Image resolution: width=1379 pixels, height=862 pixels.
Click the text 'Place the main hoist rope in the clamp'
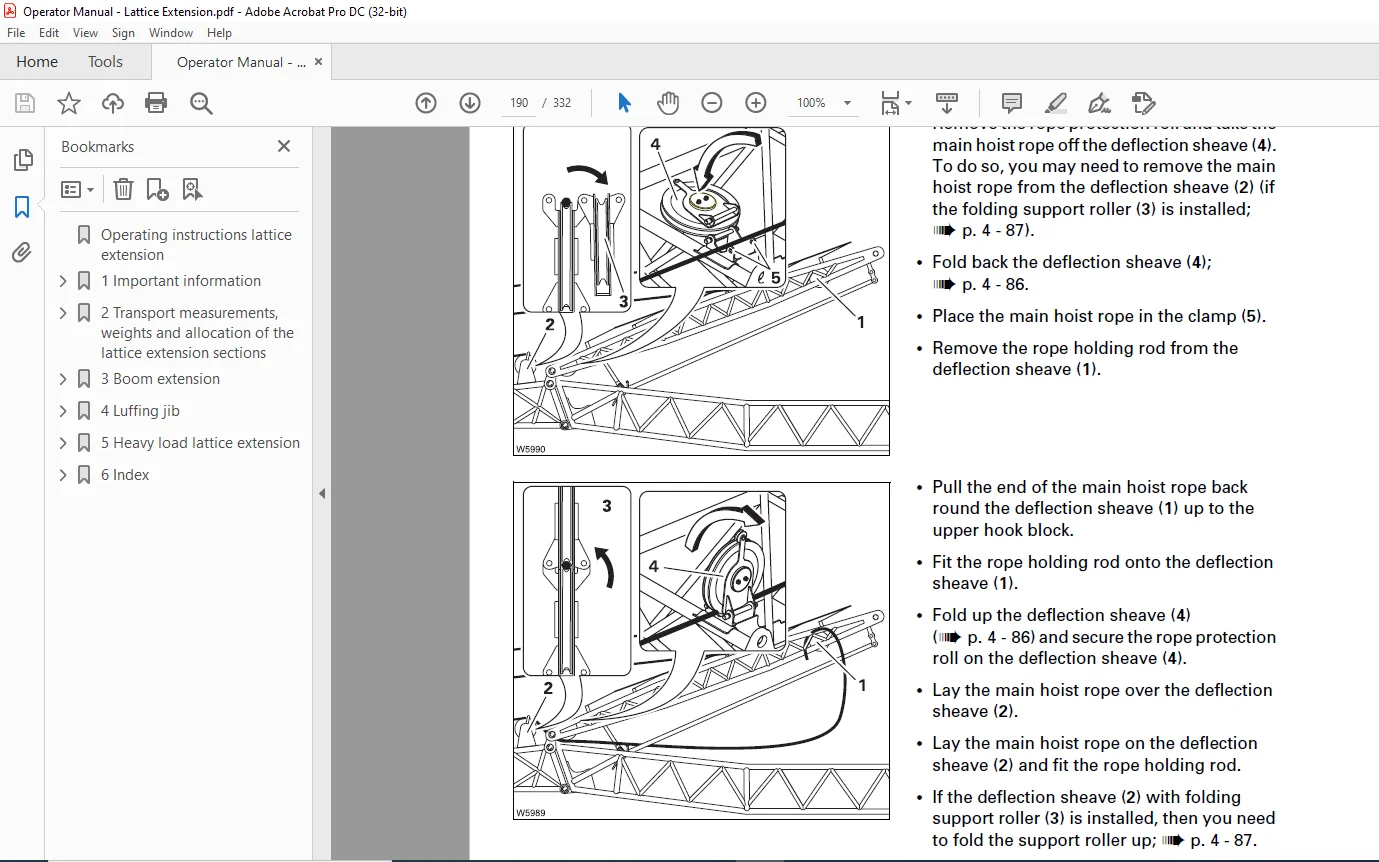click(x=1085, y=316)
